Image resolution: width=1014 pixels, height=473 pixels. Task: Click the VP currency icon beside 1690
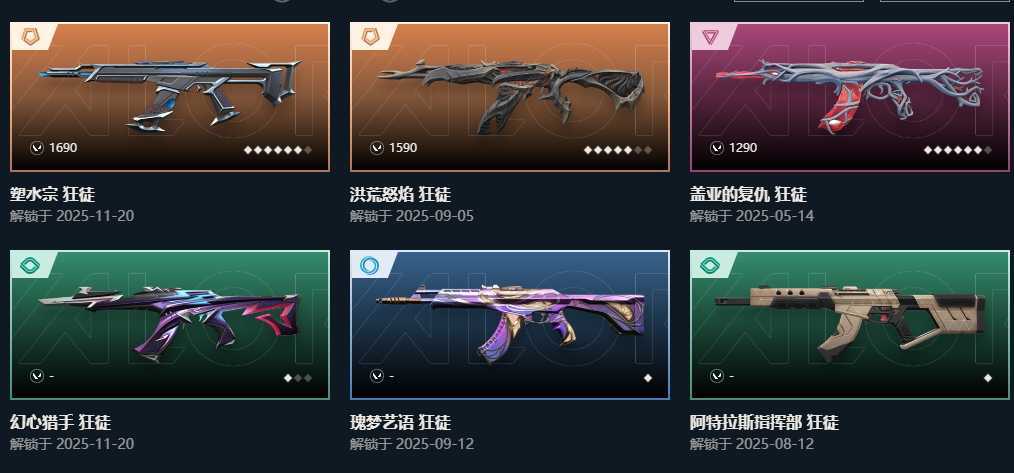37,148
